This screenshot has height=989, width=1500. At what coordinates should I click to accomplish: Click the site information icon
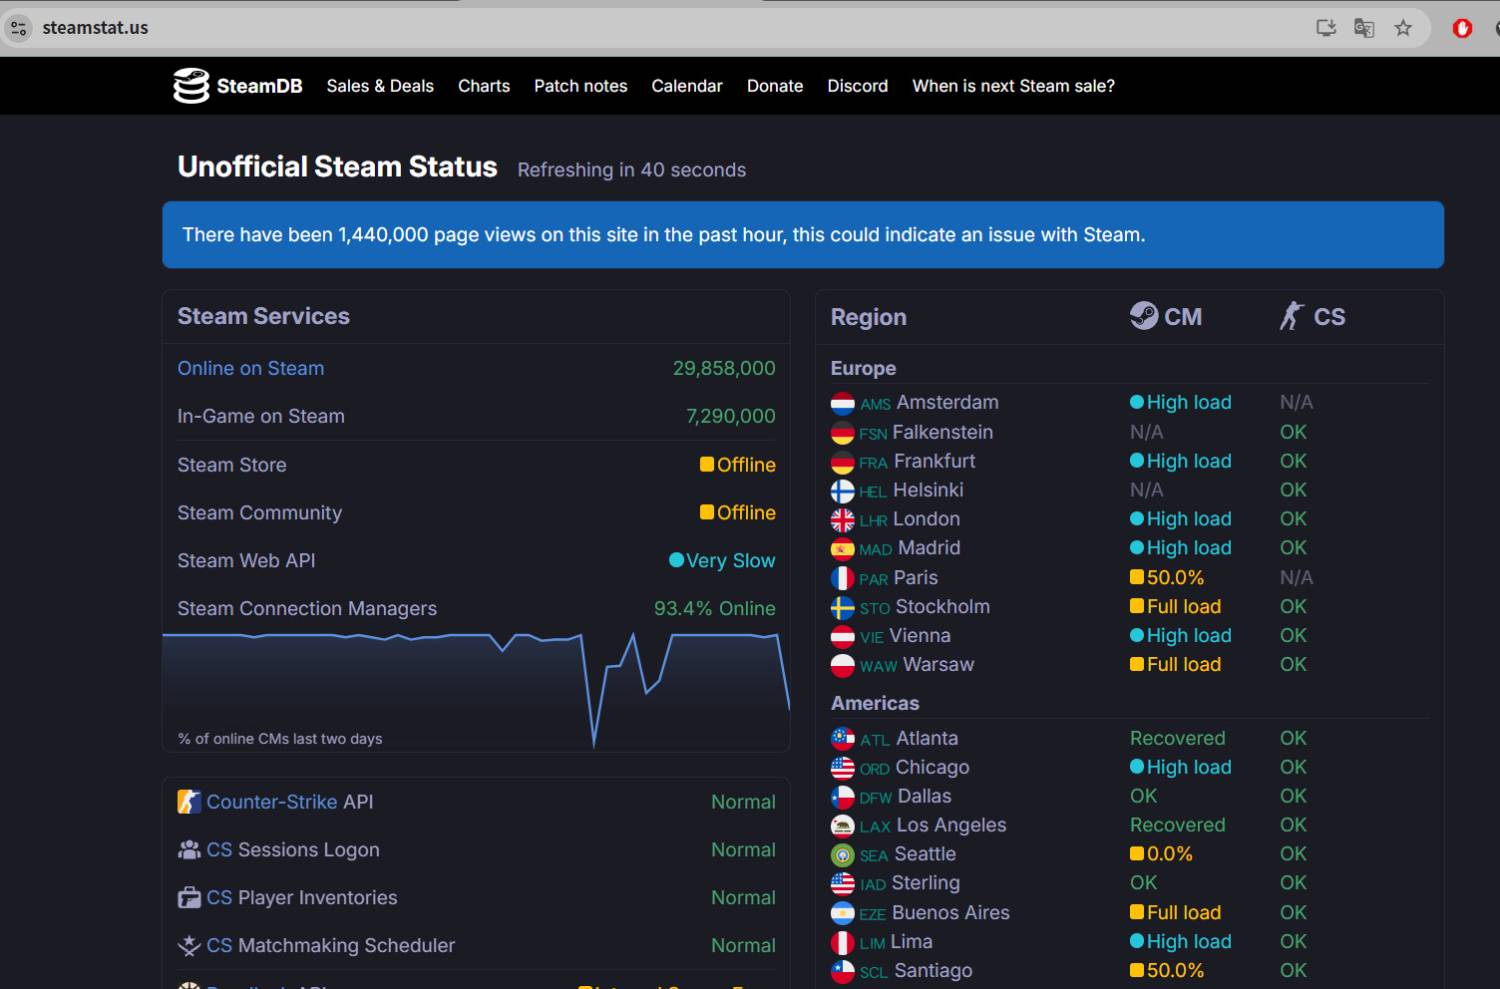point(19,28)
